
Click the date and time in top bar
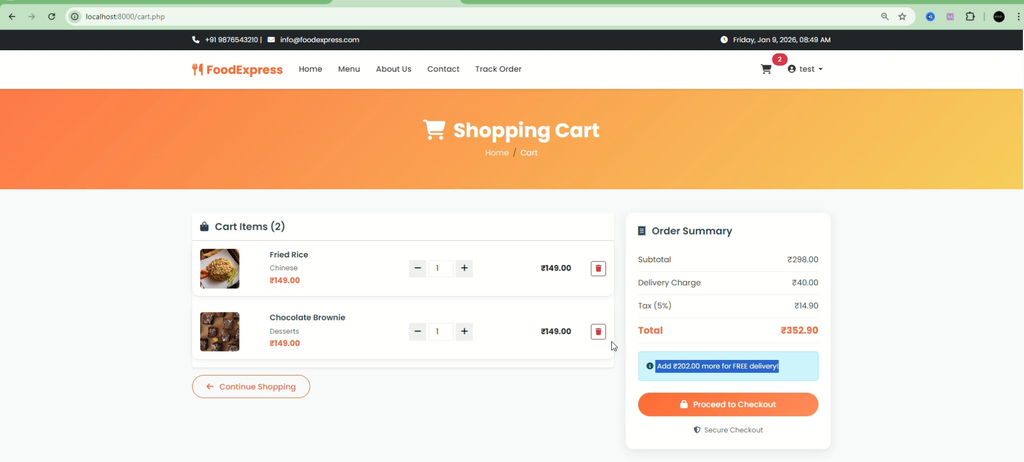click(782, 40)
